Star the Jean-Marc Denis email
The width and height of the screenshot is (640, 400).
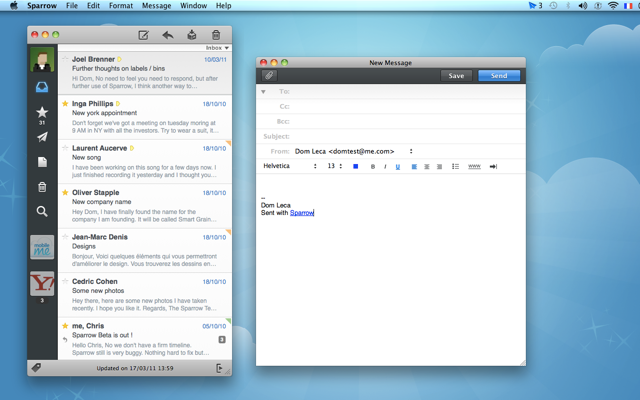(65, 237)
